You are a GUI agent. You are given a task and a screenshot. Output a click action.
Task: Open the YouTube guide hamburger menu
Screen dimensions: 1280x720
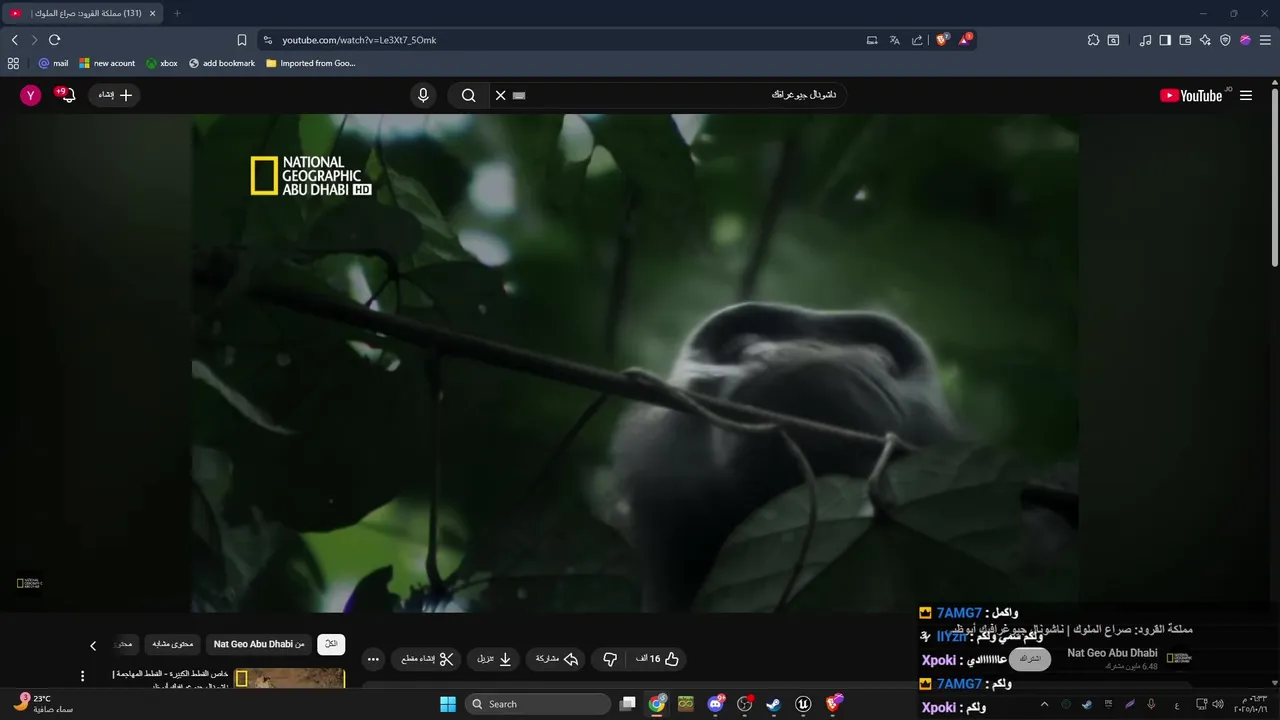click(1246, 95)
